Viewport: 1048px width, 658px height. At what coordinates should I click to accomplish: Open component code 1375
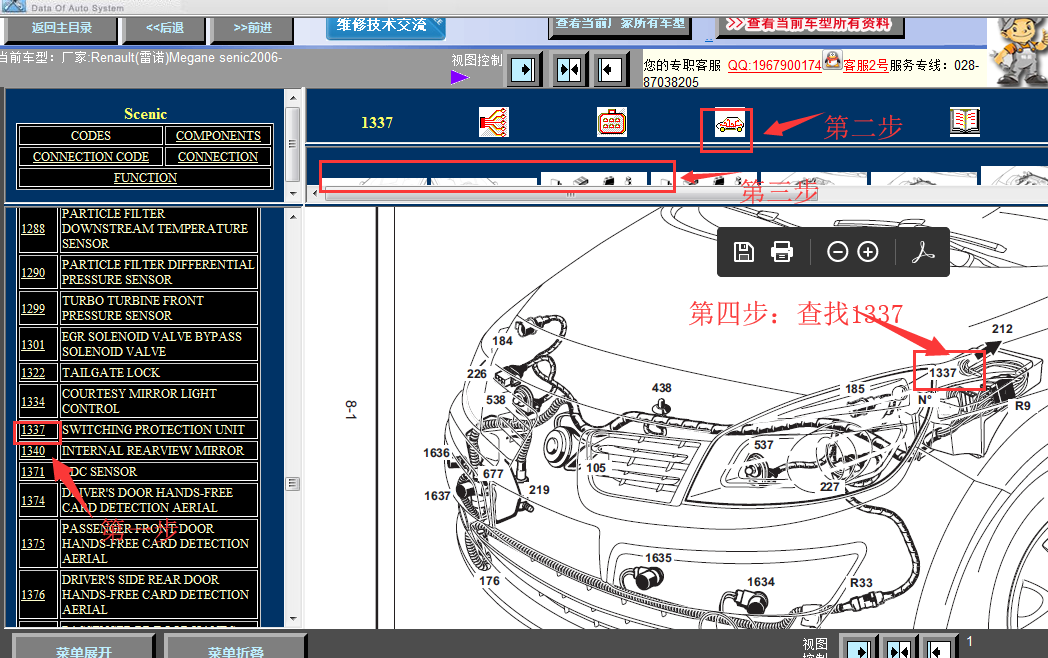(33, 544)
